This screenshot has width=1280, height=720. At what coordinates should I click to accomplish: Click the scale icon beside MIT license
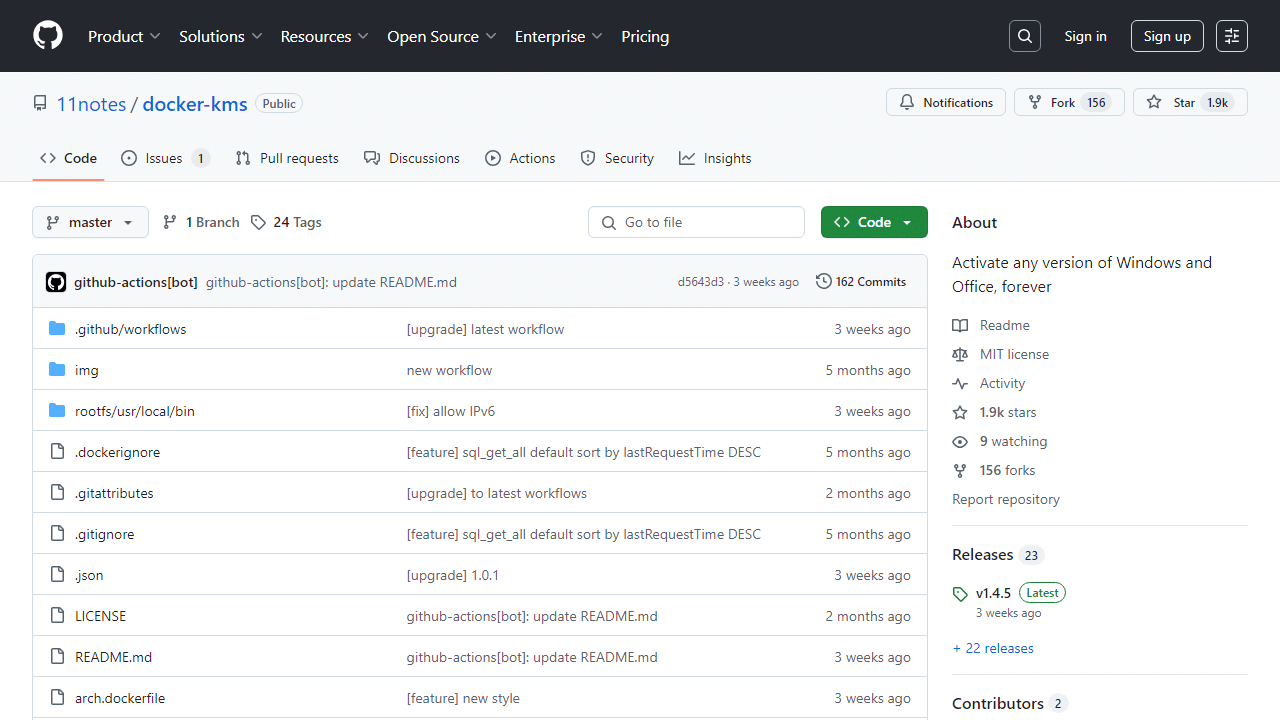point(960,354)
